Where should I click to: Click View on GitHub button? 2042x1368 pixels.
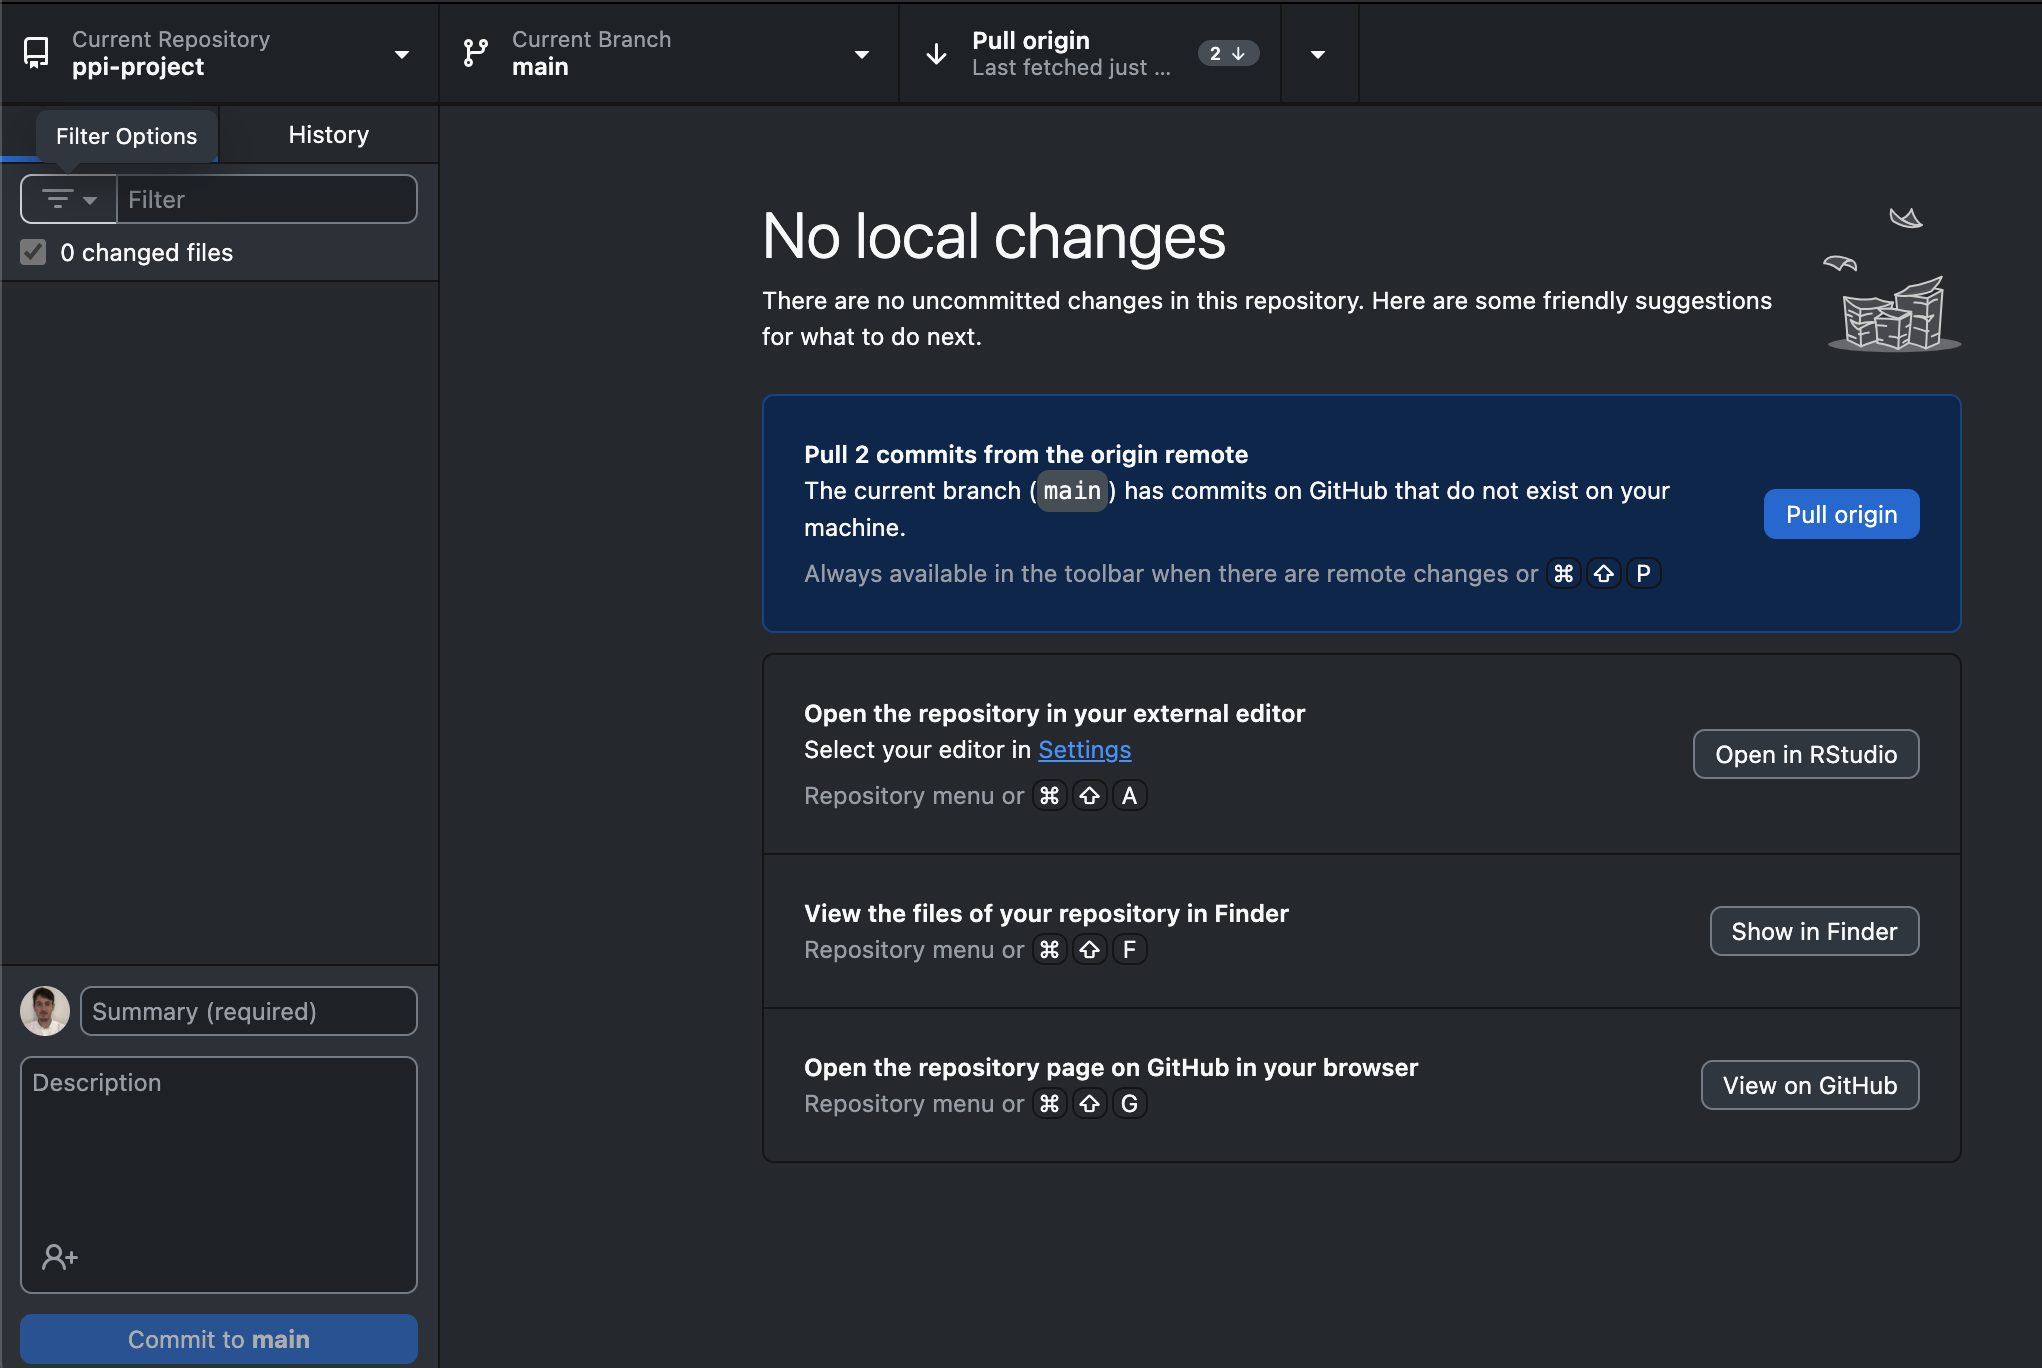[x=1809, y=1085]
